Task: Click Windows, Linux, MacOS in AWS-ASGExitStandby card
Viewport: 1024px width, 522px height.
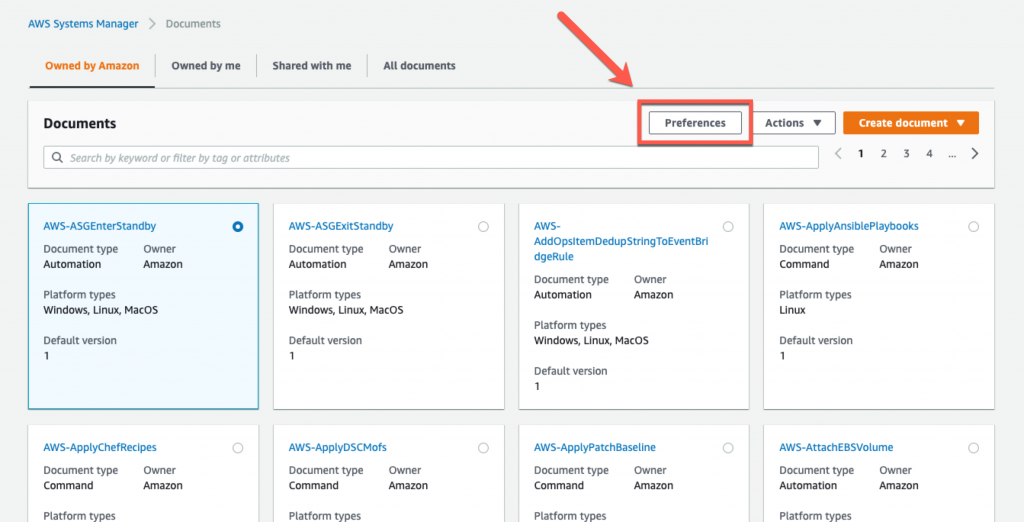Action: pyautogui.click(x=346, y=310)
